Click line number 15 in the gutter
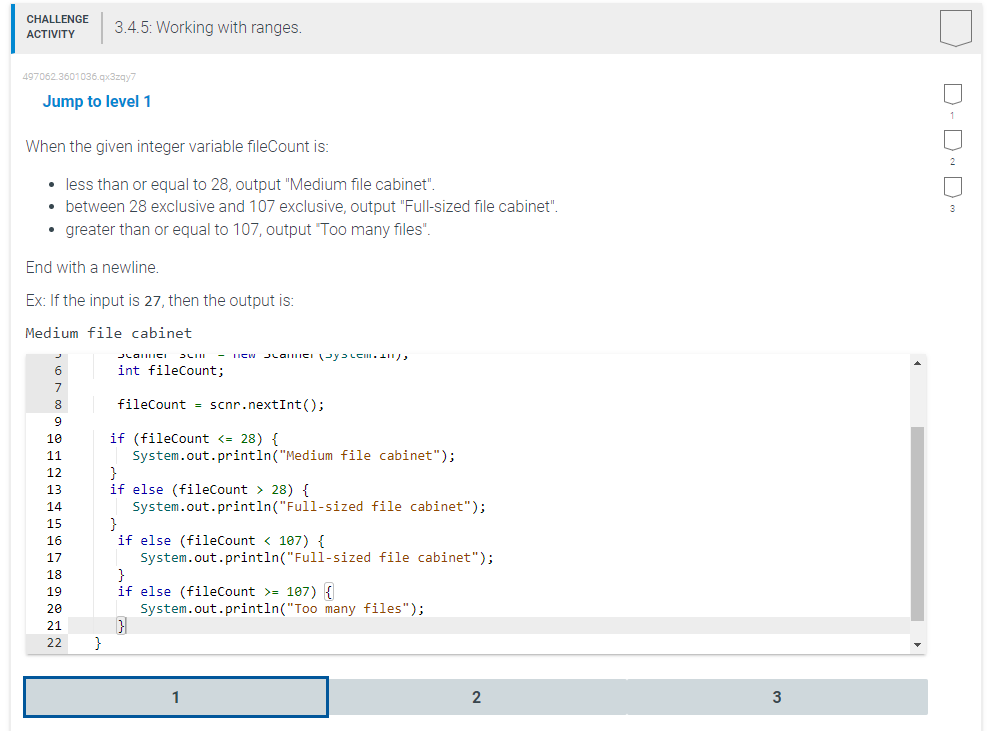The height and width of the screenshot is (731, 1004). coord(54,524)
